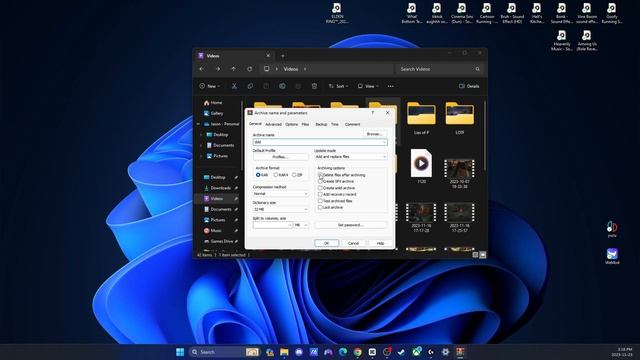Select RAR4 archive format

pos(276,175)
